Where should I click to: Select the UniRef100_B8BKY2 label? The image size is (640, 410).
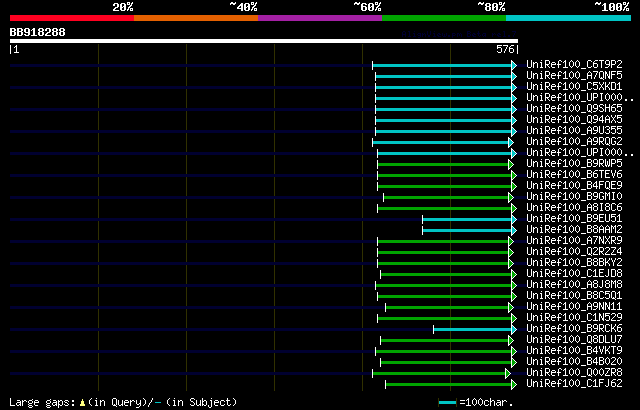tap(574, 263)
